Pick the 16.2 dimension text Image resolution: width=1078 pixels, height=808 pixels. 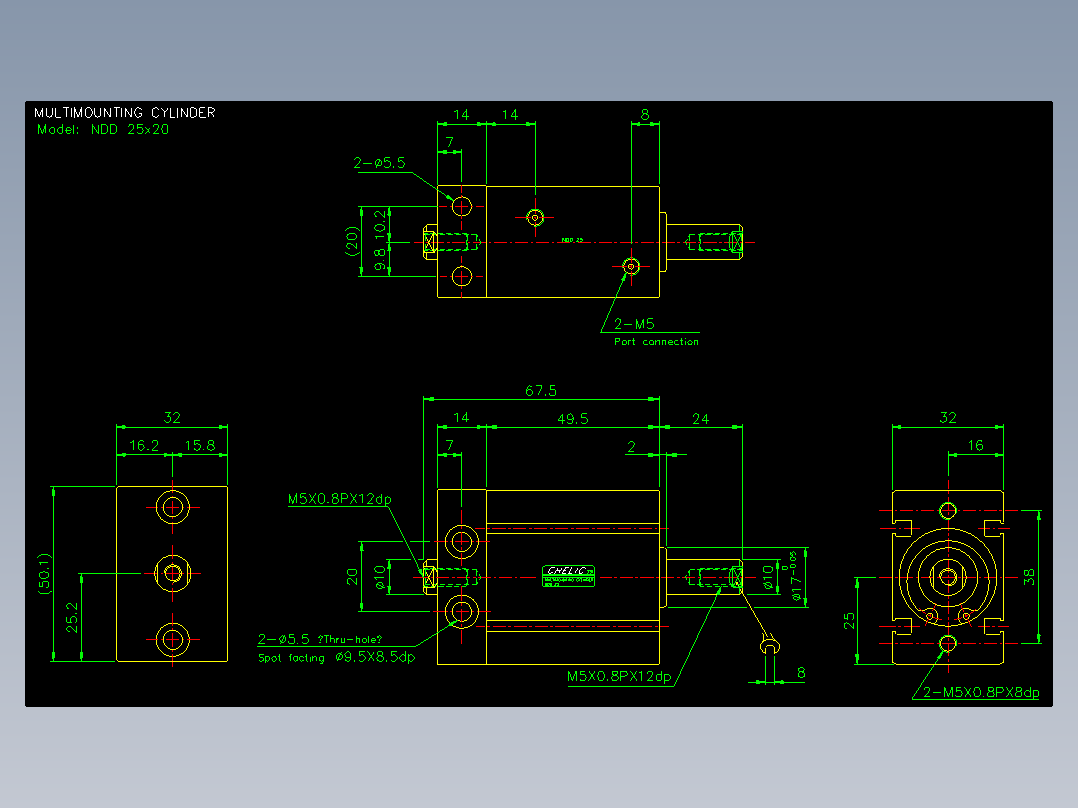tap(144, 446)
